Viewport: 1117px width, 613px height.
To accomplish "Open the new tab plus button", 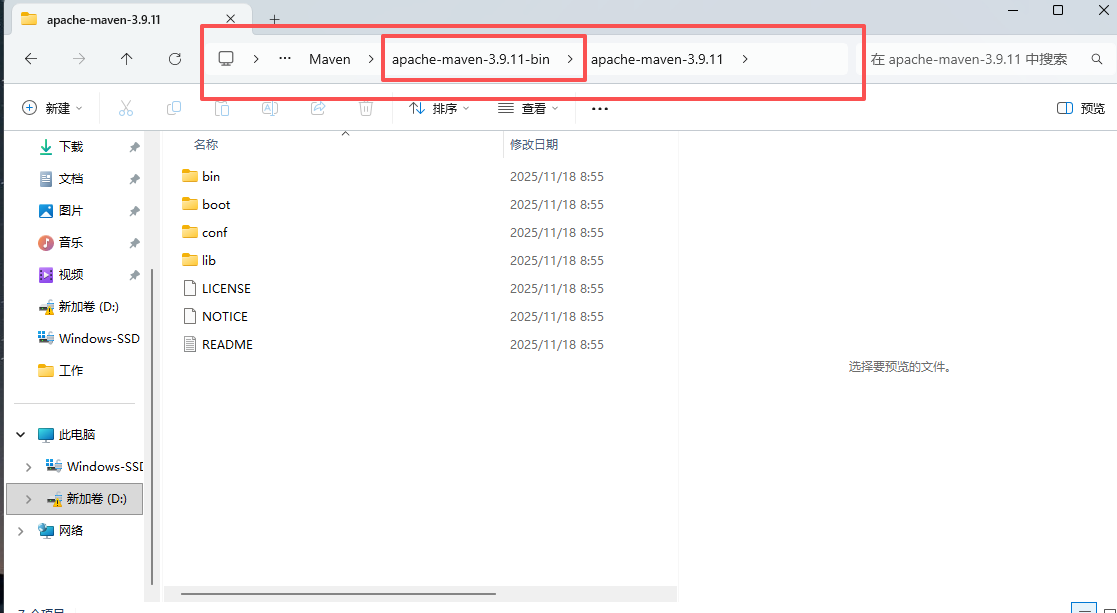I will pos(274,19).
